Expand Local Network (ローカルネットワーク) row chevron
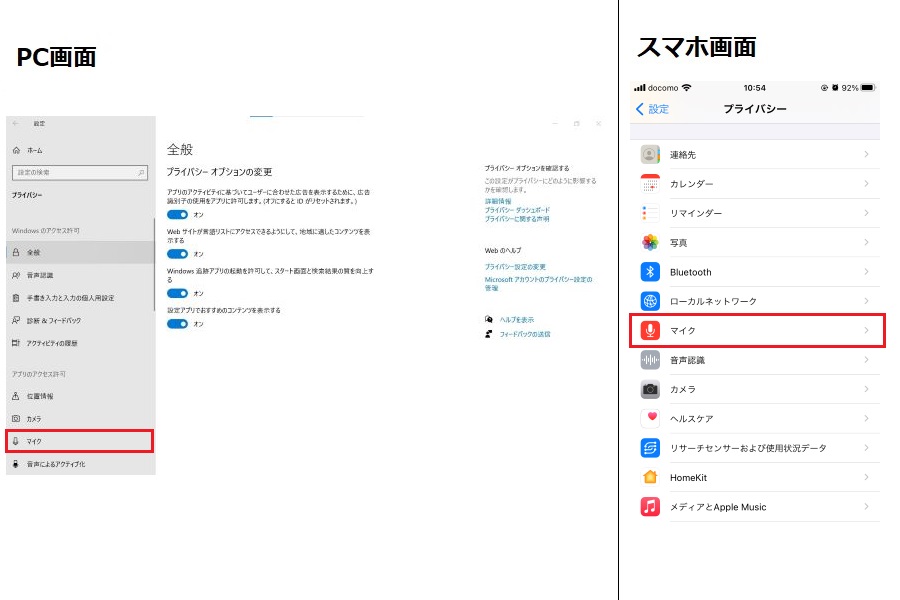The height and width of the screenshot is (600, 900). (866, 301)
